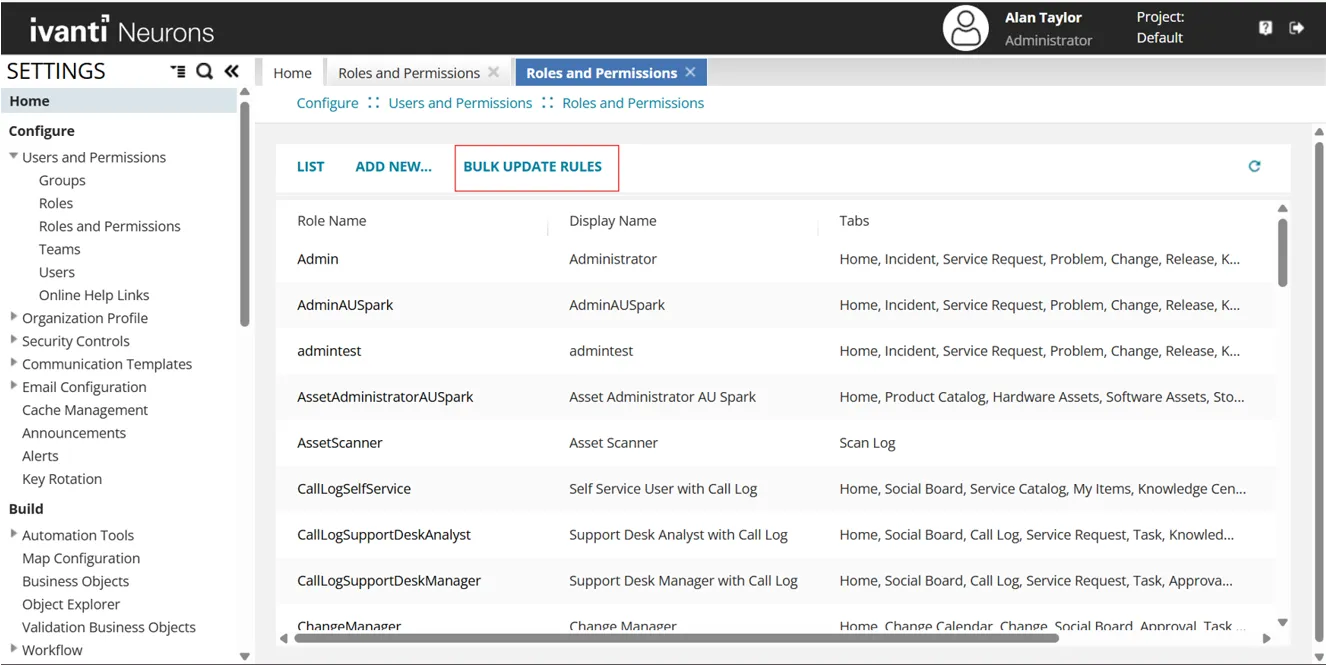Open the settings tree view icon
The image size is (1326, 666).
pos(178,71)
